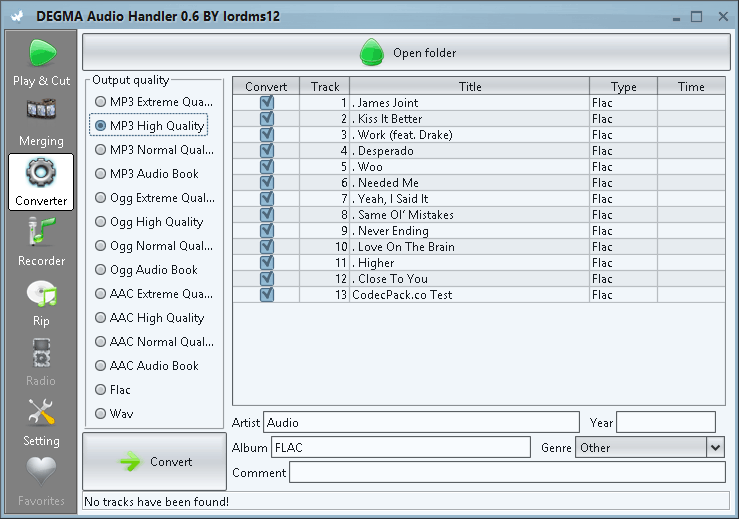
Task: Uncheck convert for Higher
Action: pos(267,263)
